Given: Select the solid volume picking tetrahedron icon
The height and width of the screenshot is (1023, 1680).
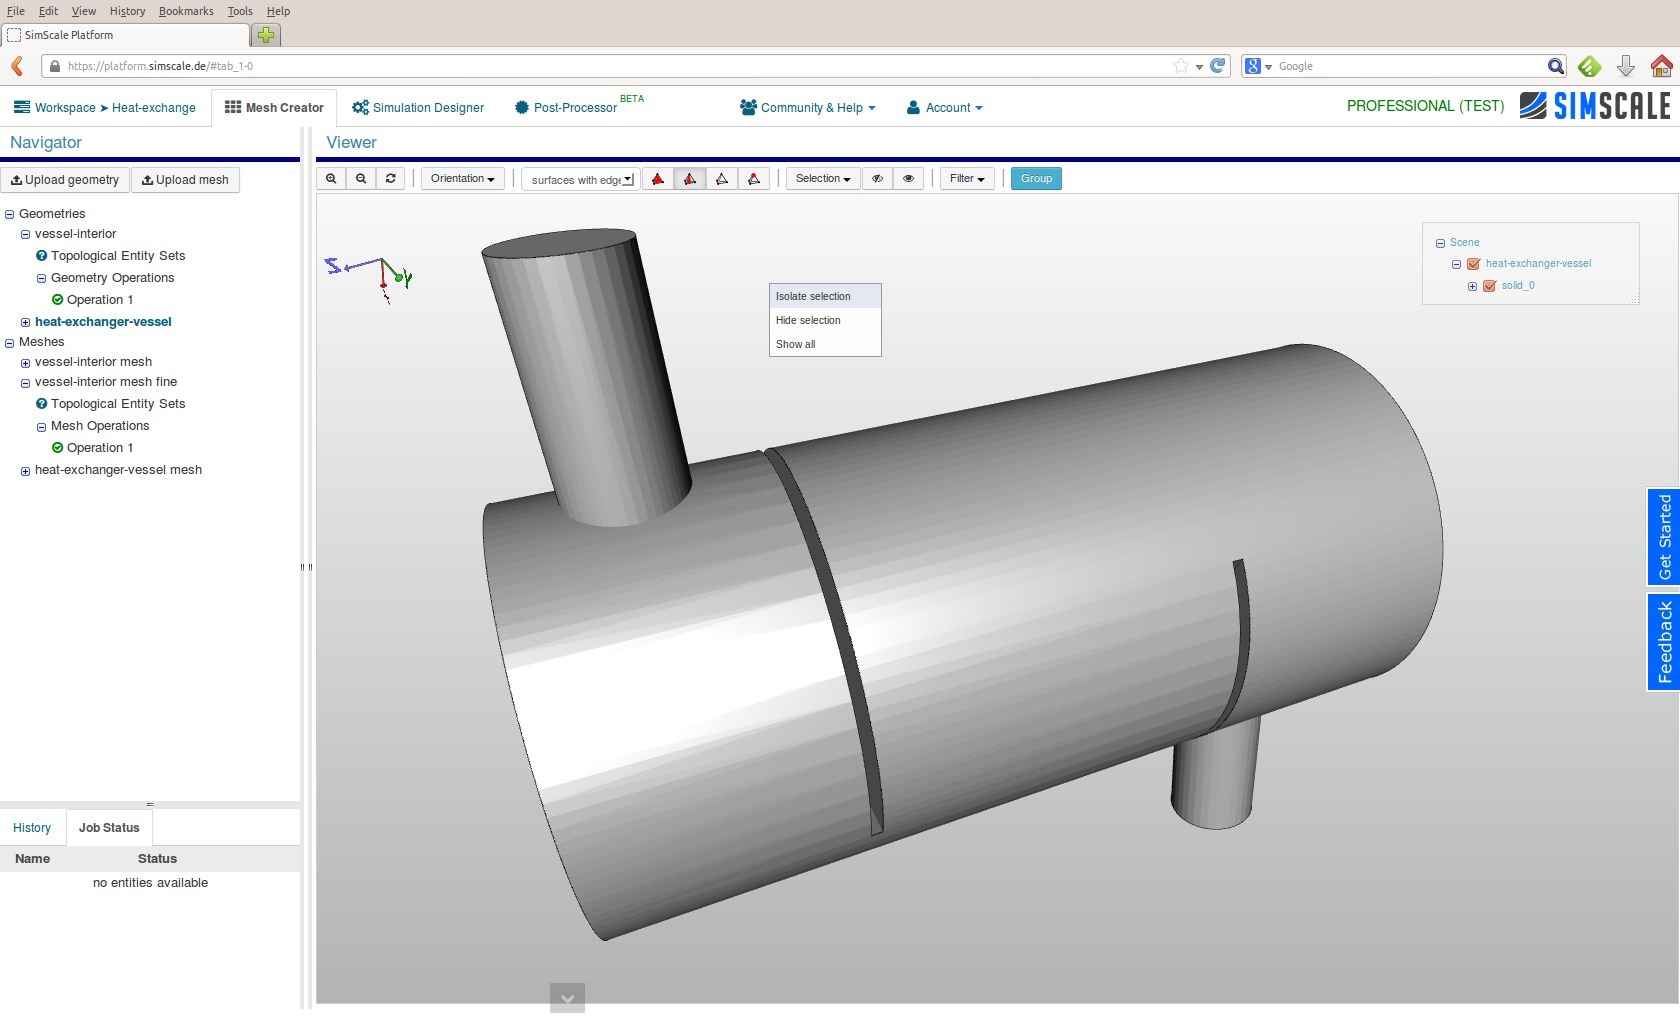Looking at the screenshot, I should [658, 179].
